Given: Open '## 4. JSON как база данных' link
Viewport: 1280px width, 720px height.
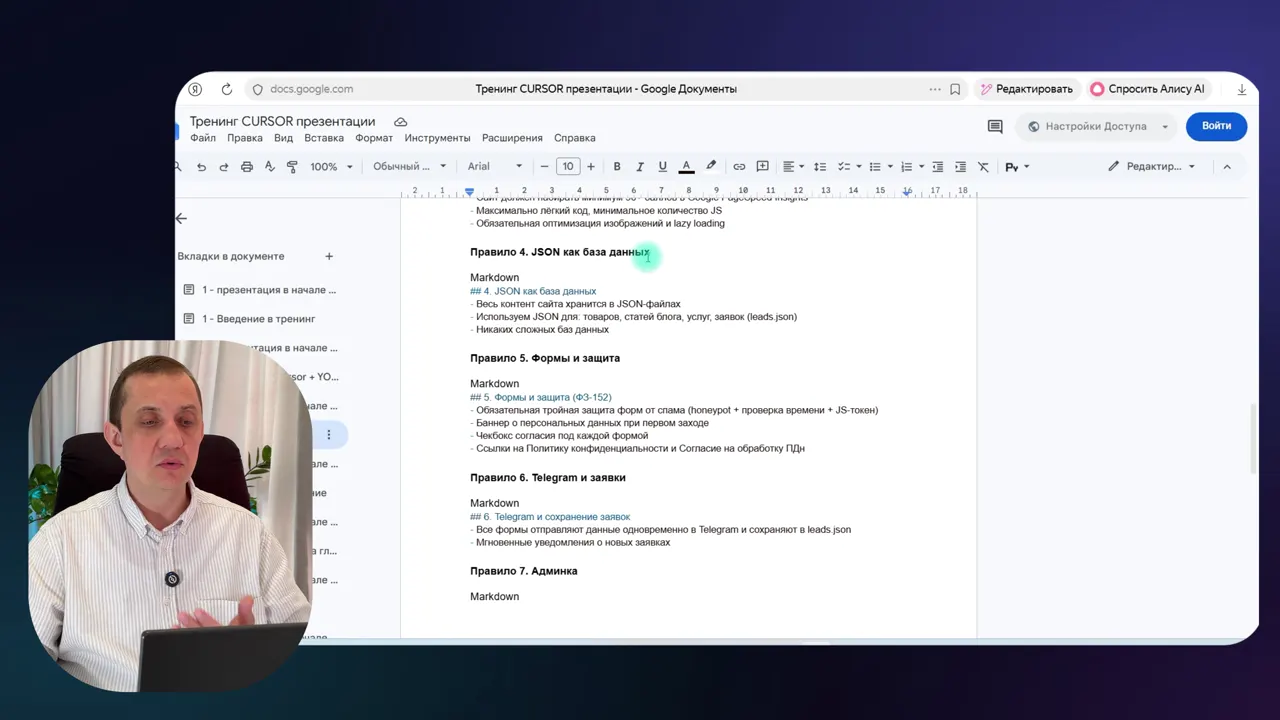Looking at the screenshot, I should (x=533, y=291).
